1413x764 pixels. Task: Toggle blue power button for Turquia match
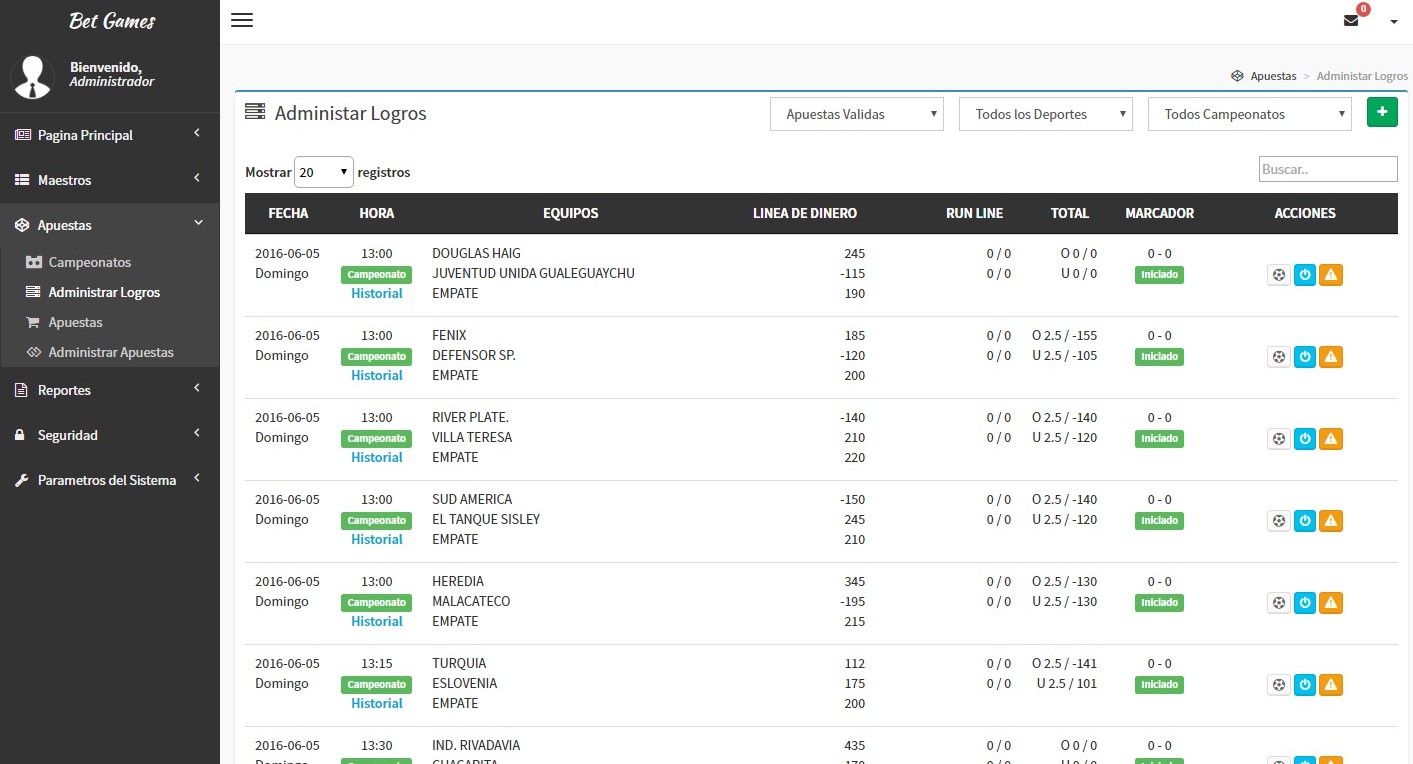tap(1304, 685)
